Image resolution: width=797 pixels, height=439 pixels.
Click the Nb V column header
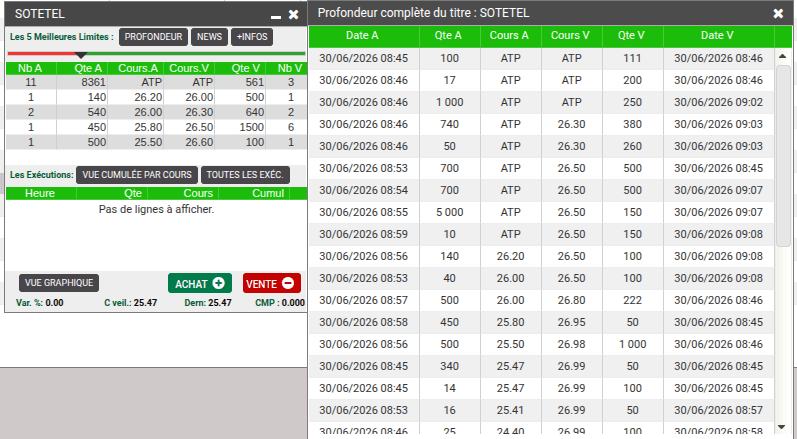pyautogui.click(x=290, y=69)
